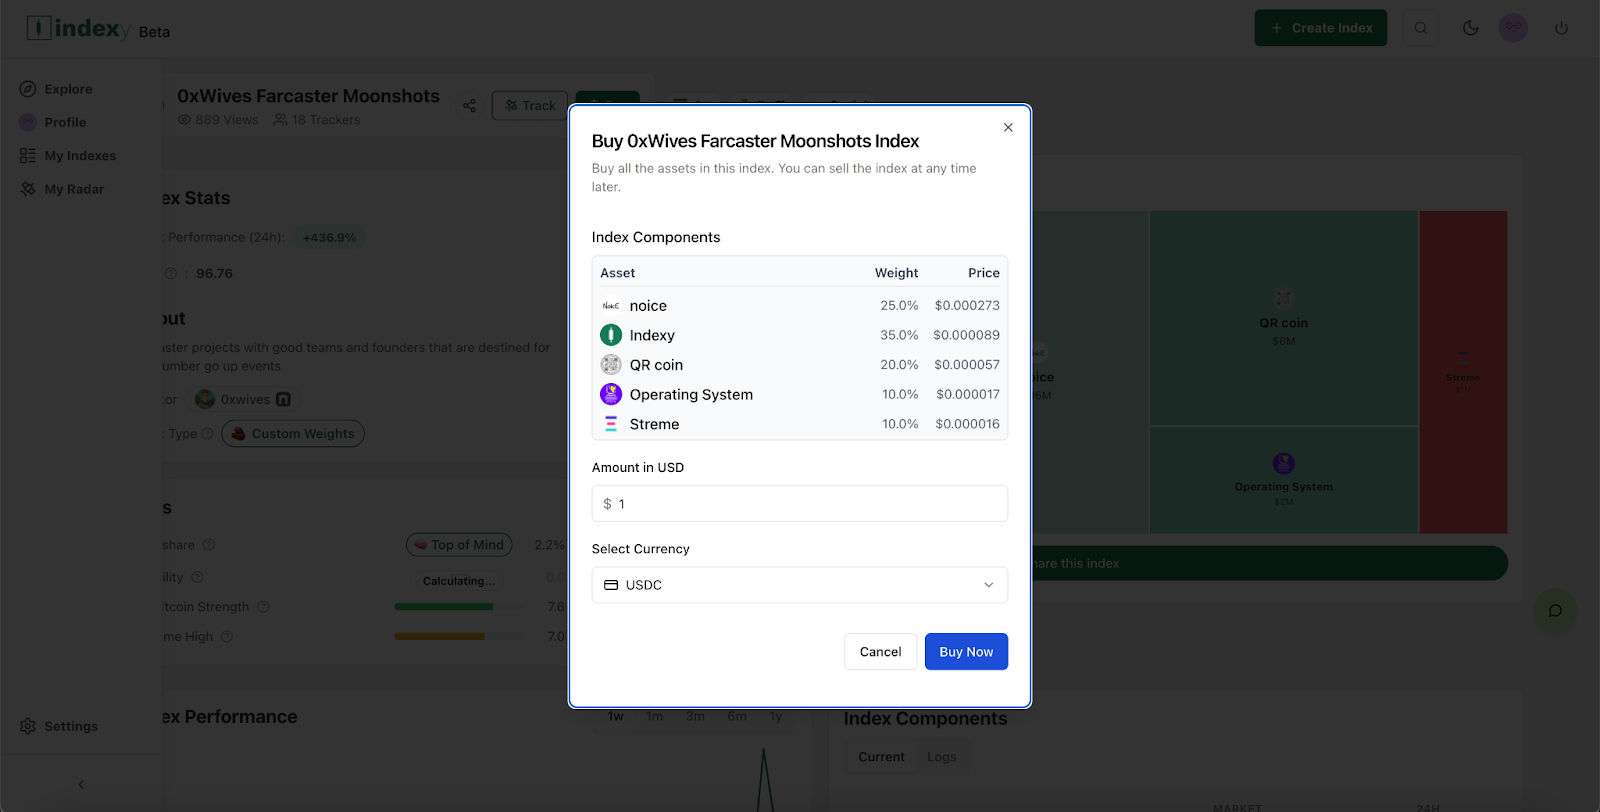This screenshot has height=812, width=1600.
Task: Click the Operating System treemap tile
Action: (1283, 480)
